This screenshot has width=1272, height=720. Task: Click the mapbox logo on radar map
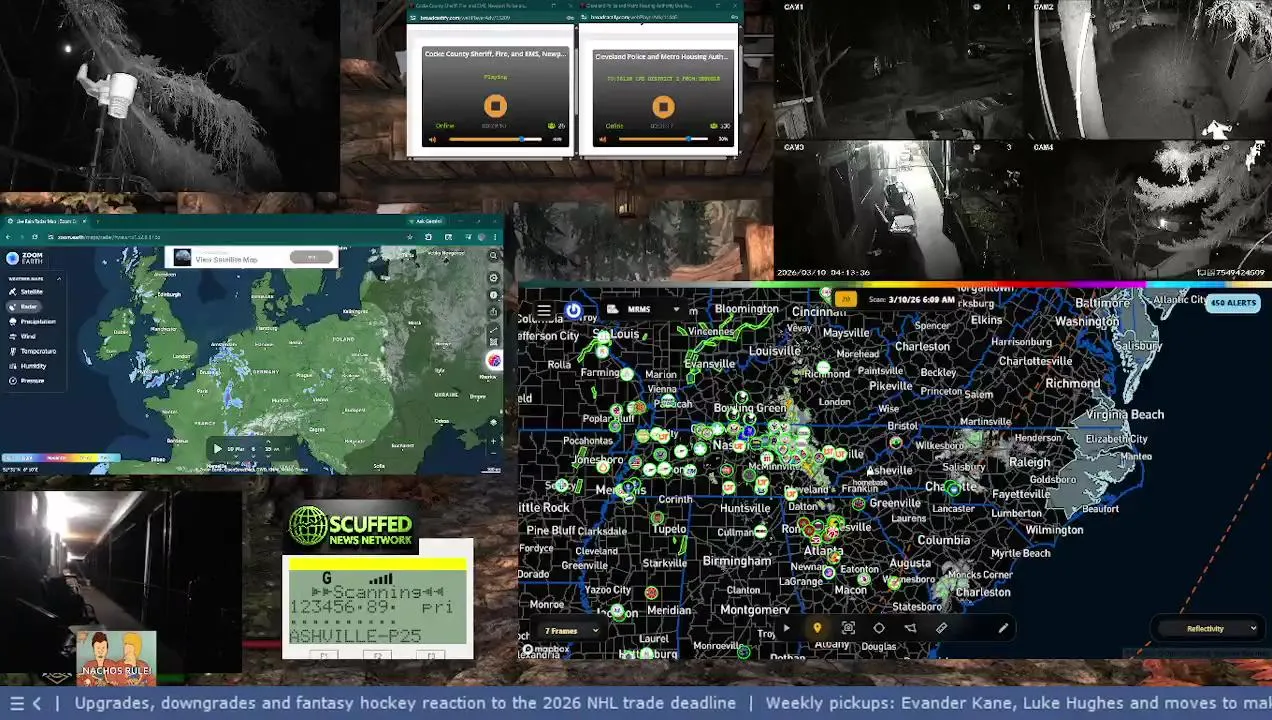[x=546, y=650]
